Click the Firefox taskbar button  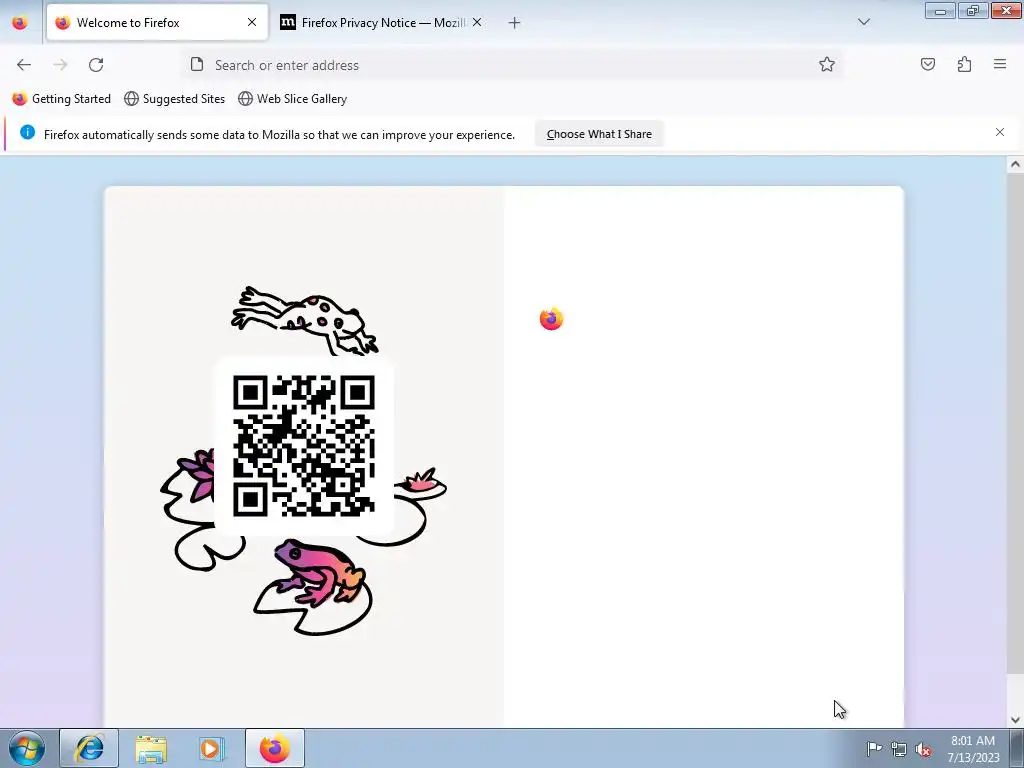pos(274,748)
